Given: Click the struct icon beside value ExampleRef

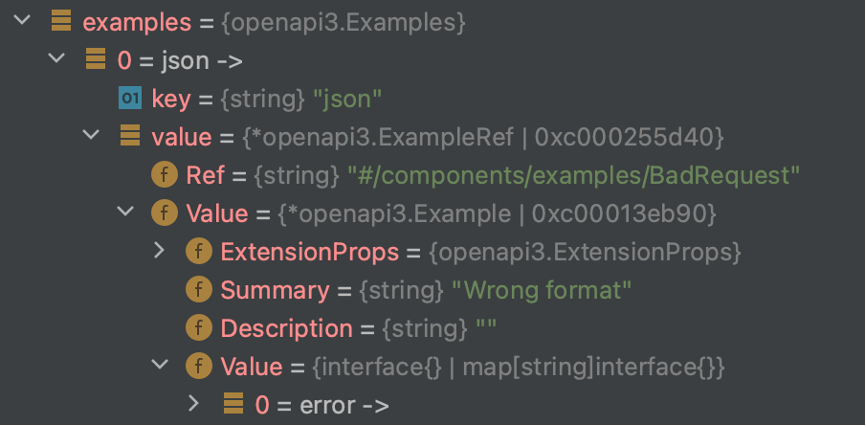Looking at the screenshot, I should (x=130, y=136).
